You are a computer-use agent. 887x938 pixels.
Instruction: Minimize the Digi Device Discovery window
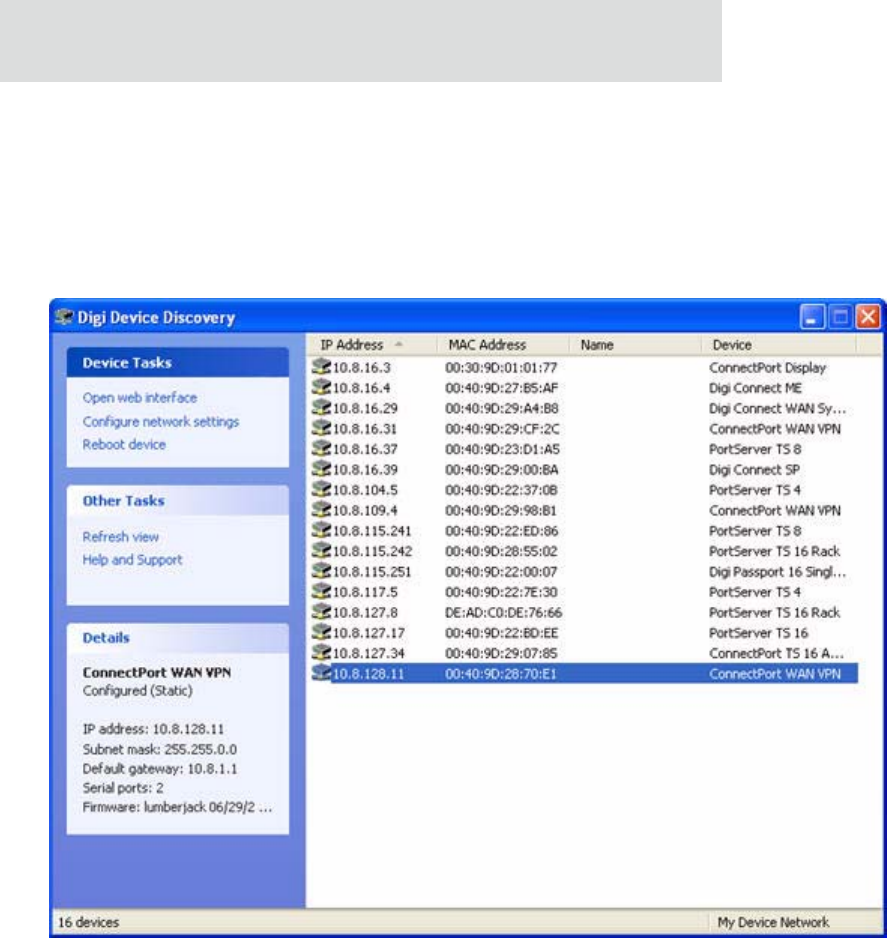(812, 316)
